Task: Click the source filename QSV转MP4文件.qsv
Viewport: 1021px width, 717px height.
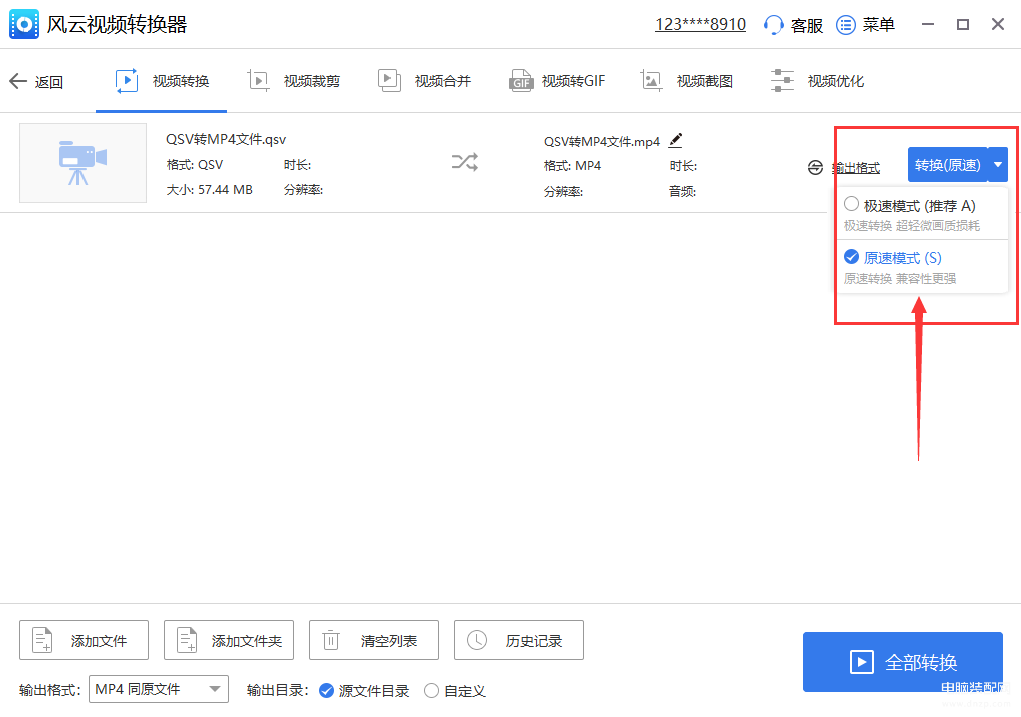Action: click(226, 139)
